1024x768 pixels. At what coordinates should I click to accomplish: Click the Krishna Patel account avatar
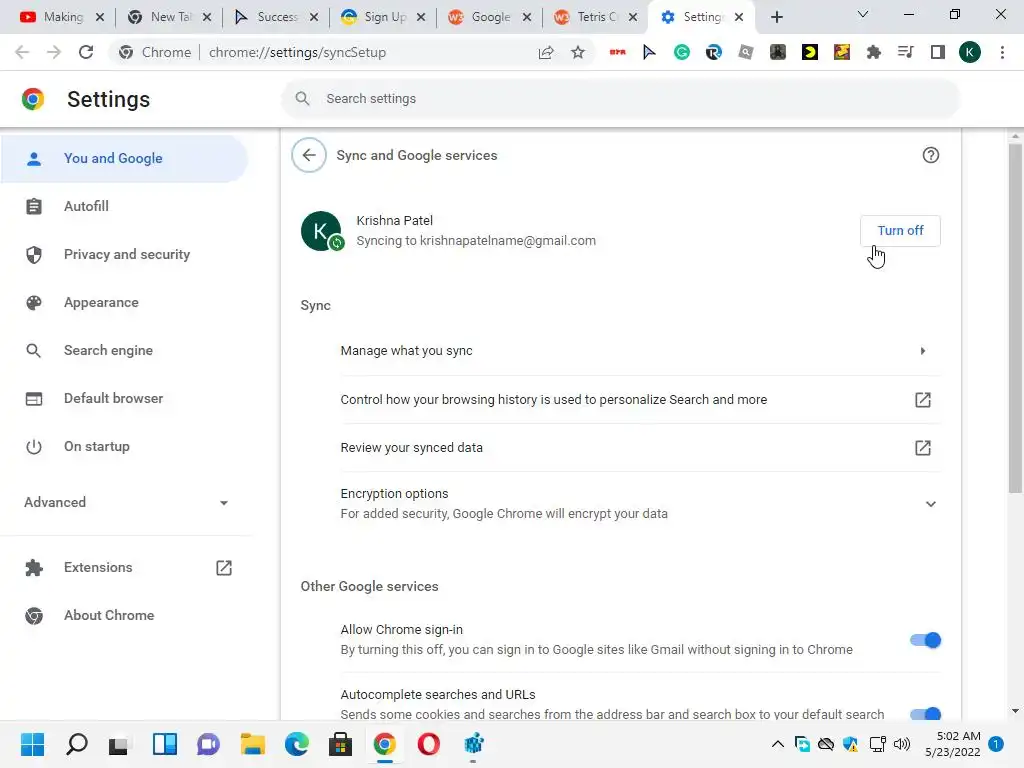321,231
